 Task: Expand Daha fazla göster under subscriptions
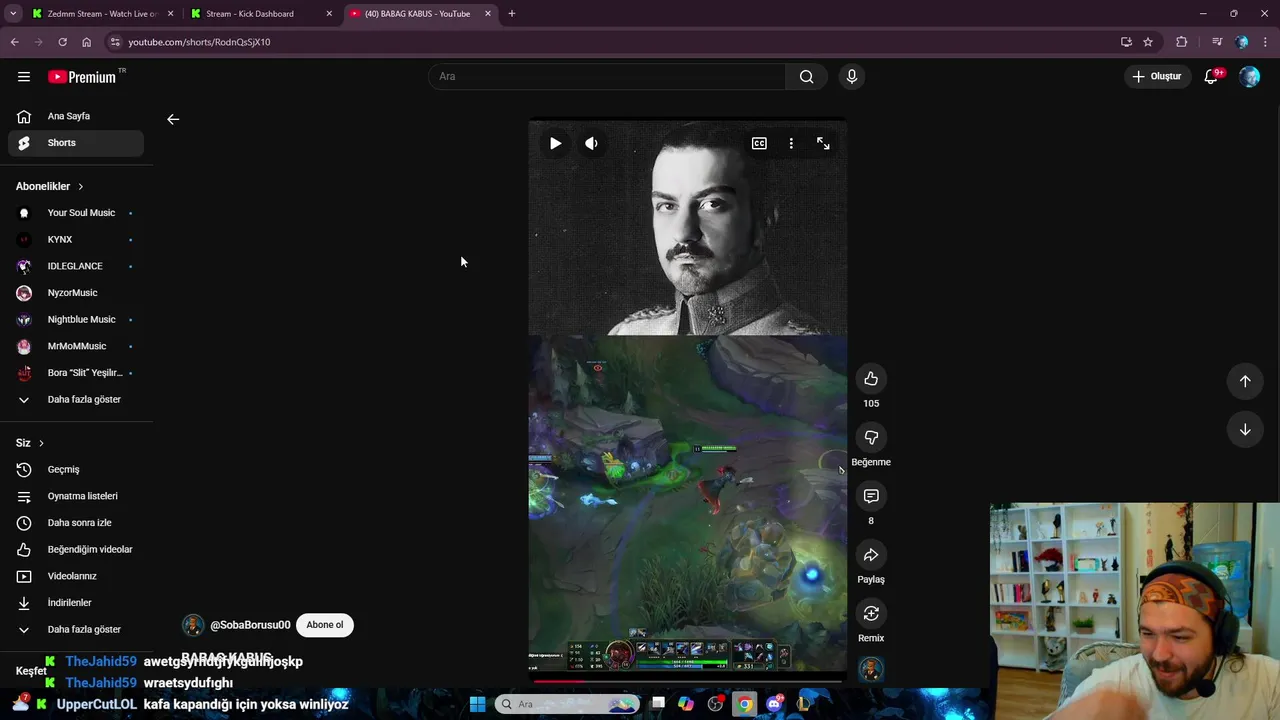tap(76, 400)
